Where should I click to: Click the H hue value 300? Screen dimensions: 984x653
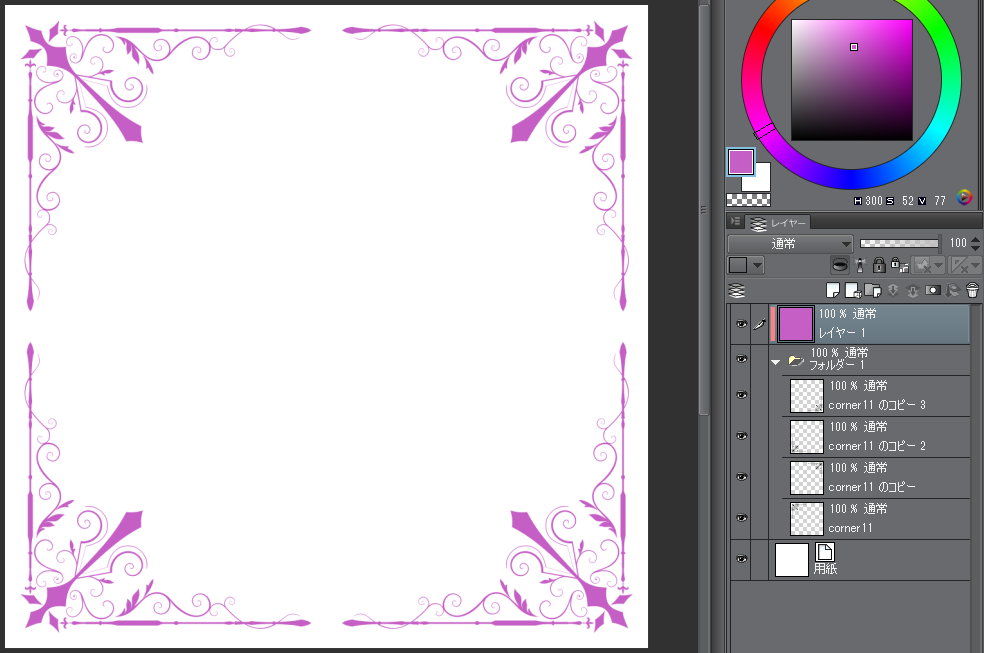click(x=874, y=201)
